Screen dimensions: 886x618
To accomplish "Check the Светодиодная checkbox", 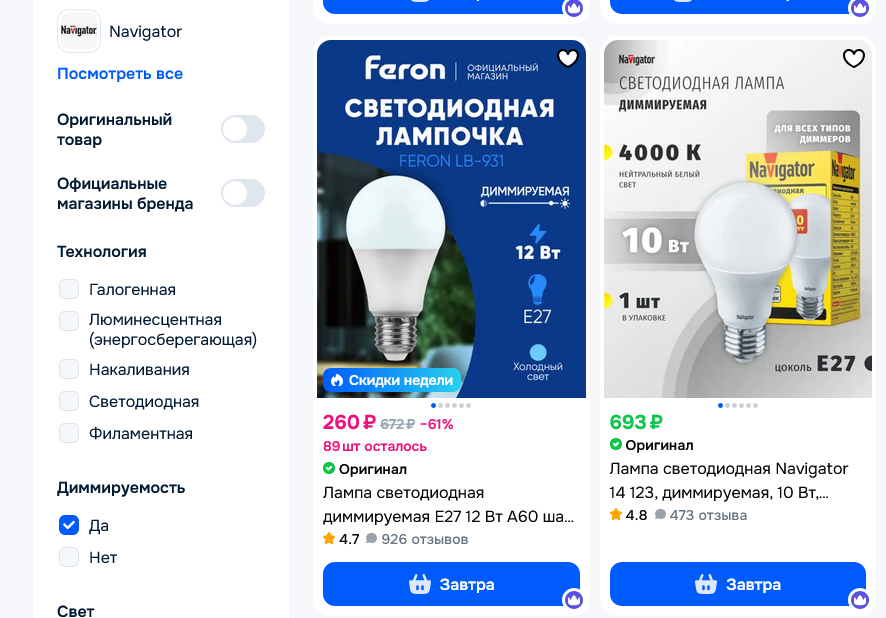I will pyautogui.click(x=69, y=401).
